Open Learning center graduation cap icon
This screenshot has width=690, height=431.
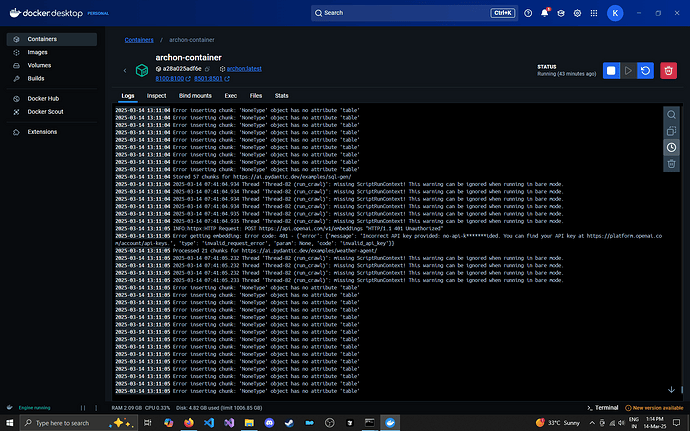point(561,13)
